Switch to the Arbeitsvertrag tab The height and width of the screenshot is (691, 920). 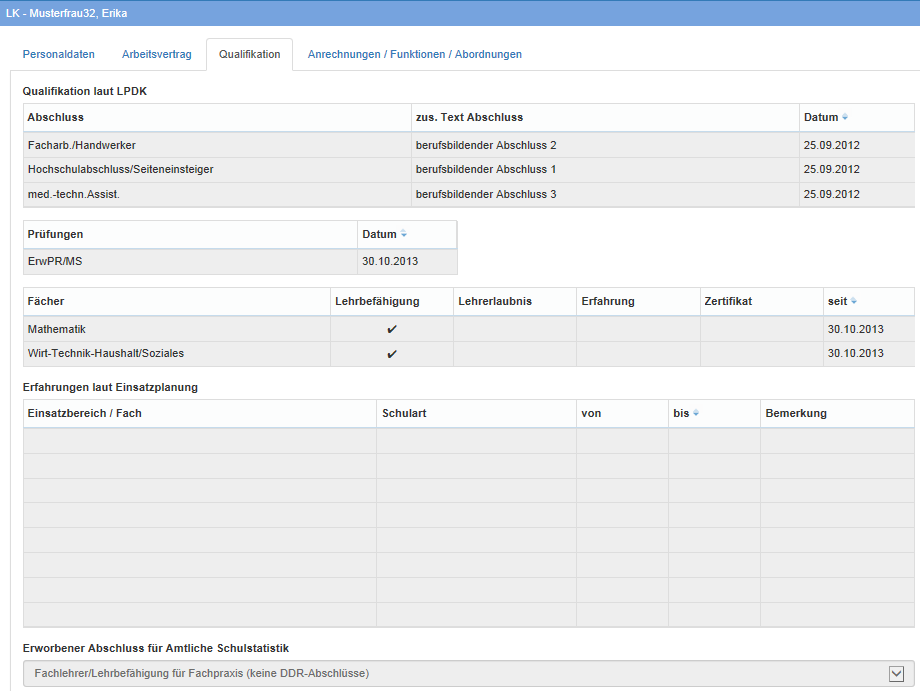pos(156,54)
